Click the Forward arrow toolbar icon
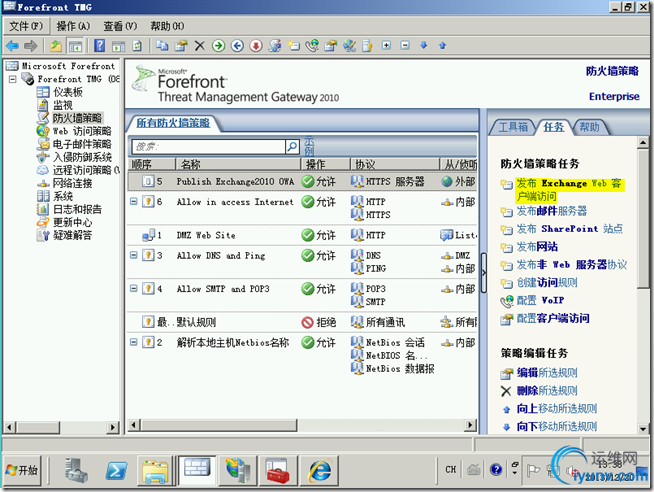Screen dimensions: 654x492 (x=30, y=45)
